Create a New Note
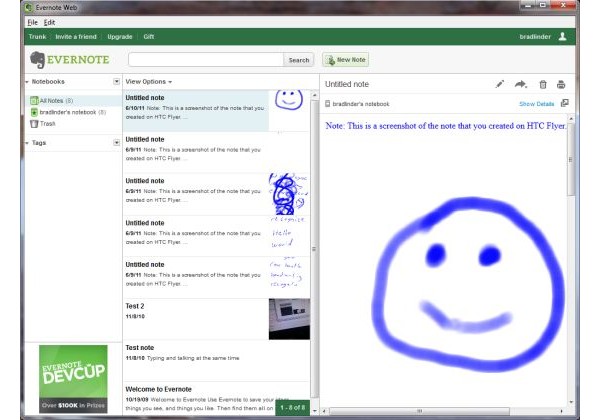Viewport: 600px width, 420px height. point(346,60)
